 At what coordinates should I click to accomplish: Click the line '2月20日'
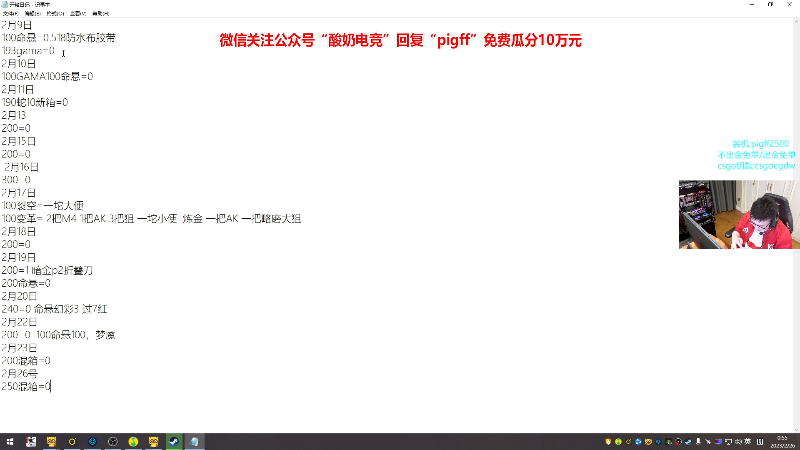19,296
